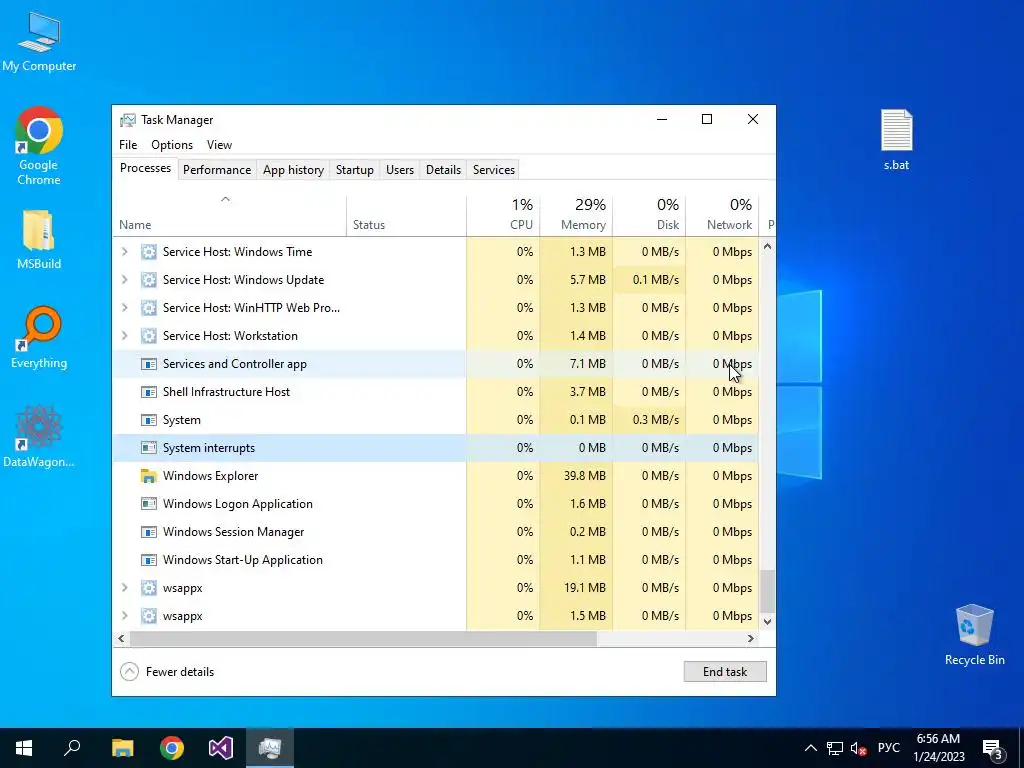Click the Windows Start-Up Application icon

click(x=149, y=560)
